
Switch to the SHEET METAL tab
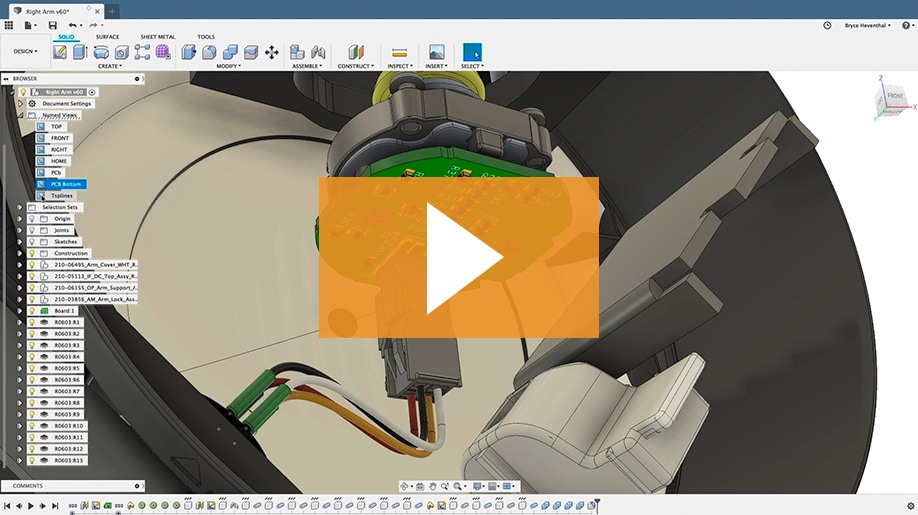157,37
